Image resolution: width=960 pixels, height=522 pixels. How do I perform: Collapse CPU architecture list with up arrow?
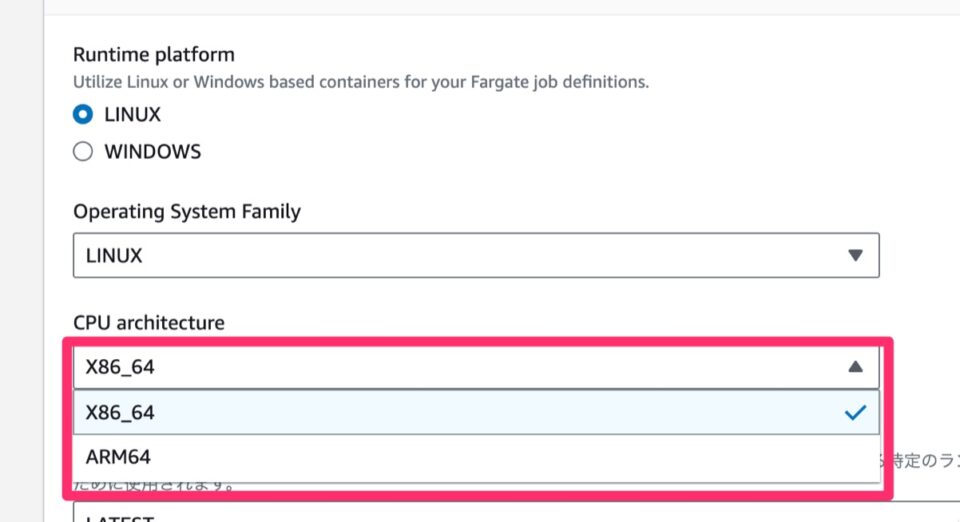(x=854, y=367)
